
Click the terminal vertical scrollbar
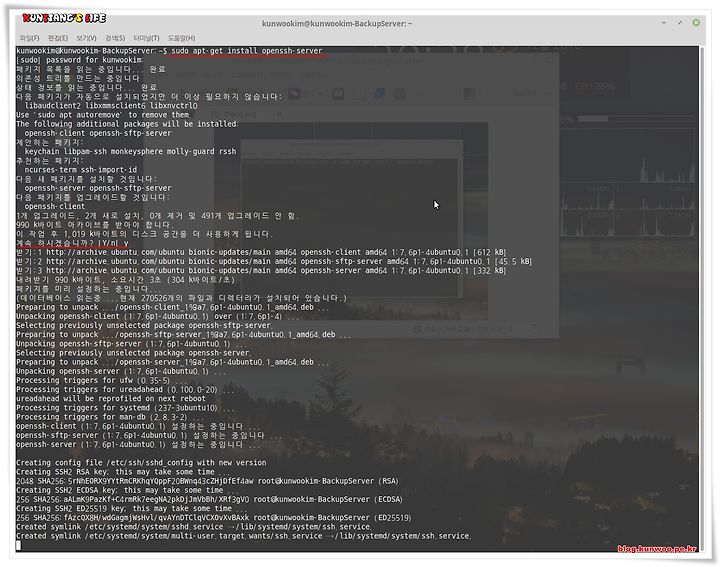tap(701, 298)
